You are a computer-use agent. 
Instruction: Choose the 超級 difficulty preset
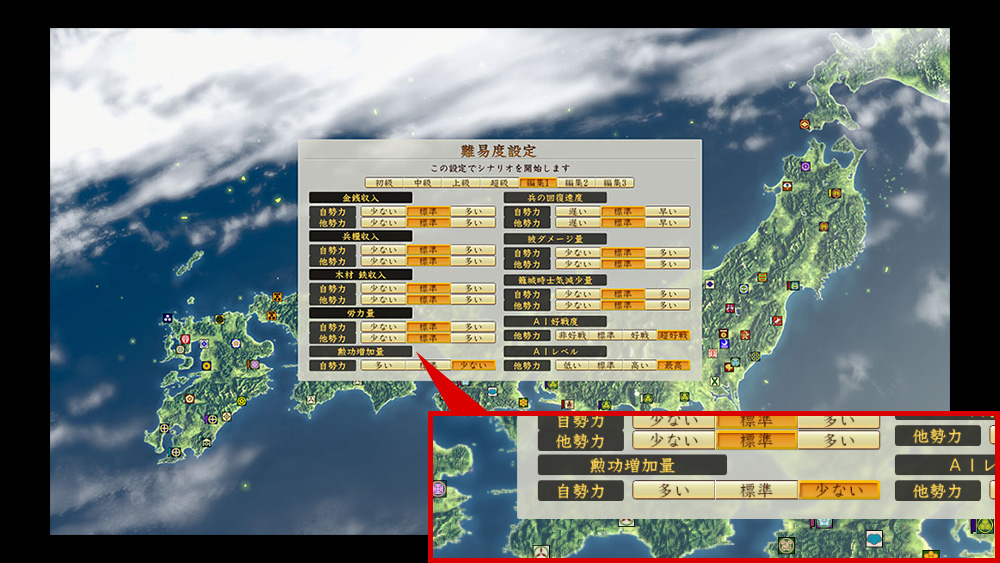(x=498, y=183)
